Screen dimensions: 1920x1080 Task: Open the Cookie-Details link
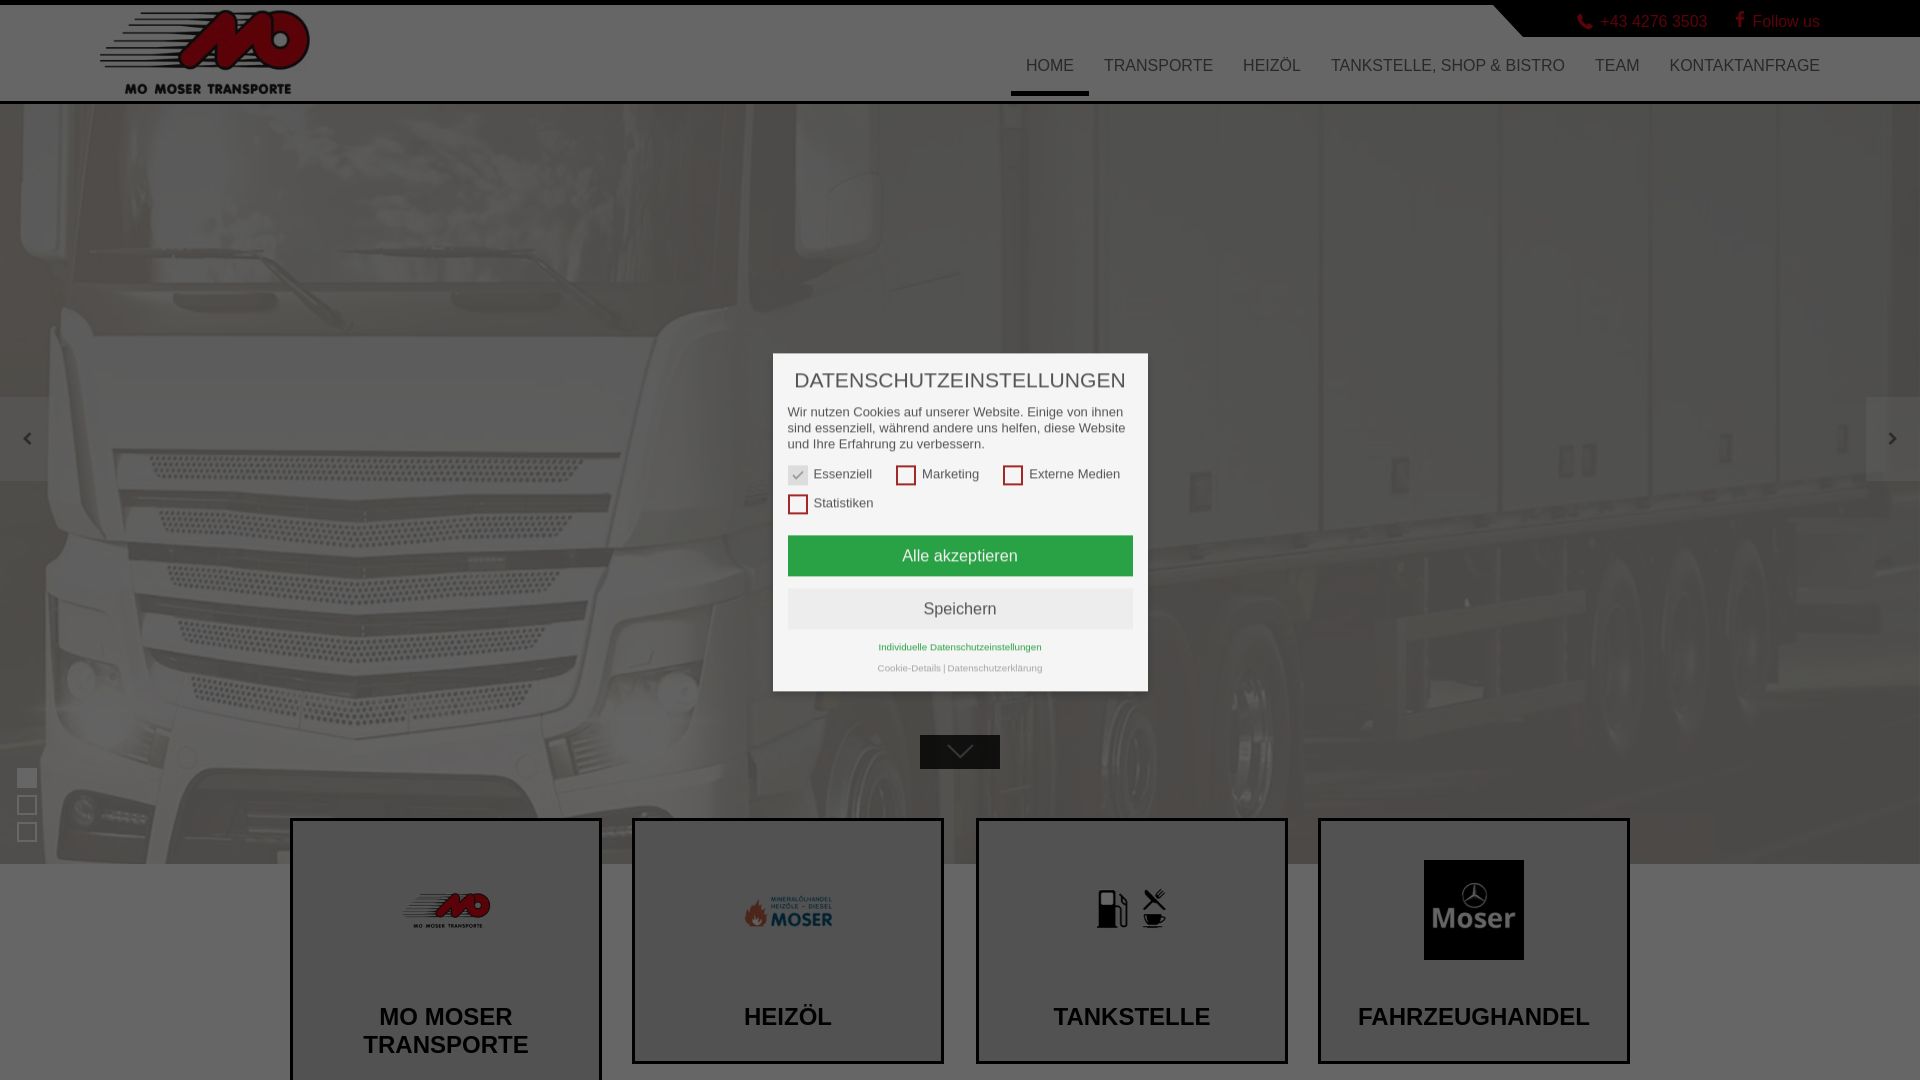tap(909, 668)
